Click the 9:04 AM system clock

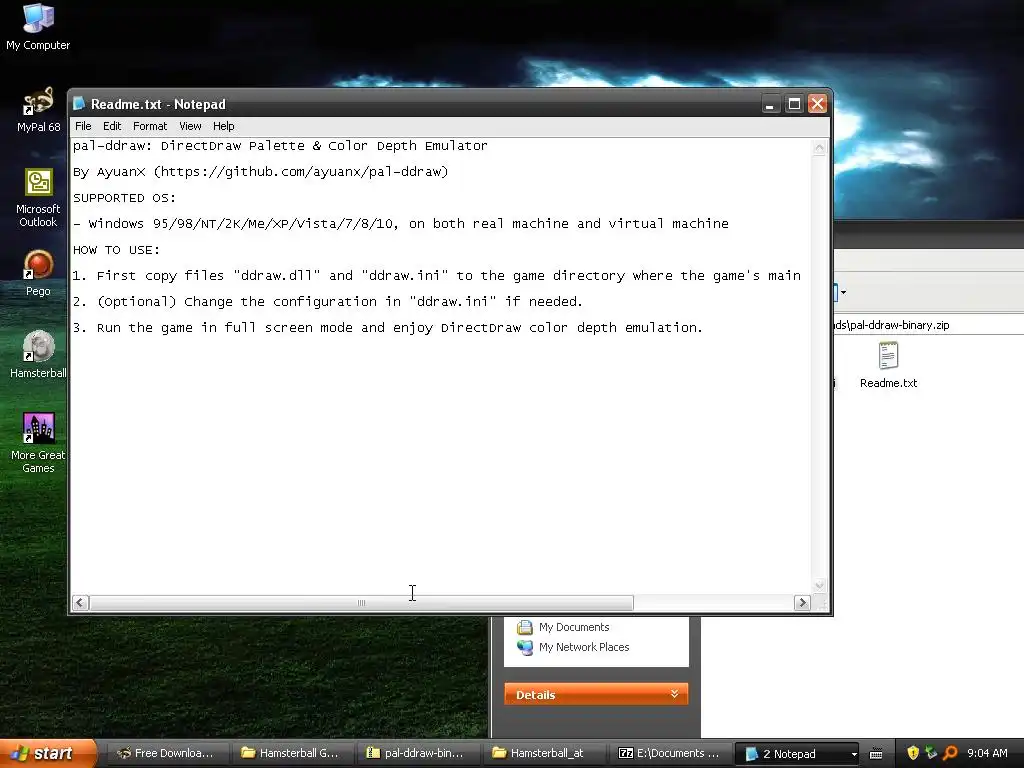[987, 753]
